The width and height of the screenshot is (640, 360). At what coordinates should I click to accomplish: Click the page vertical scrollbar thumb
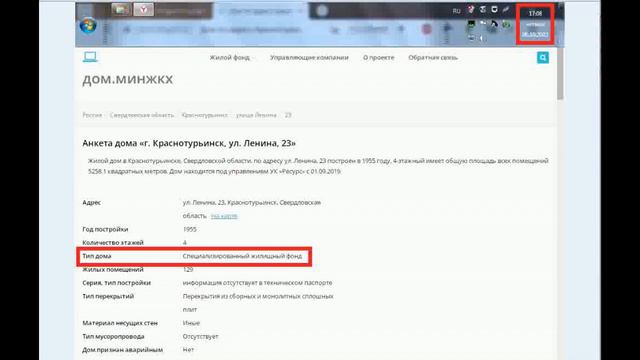[x=560, y=73]
